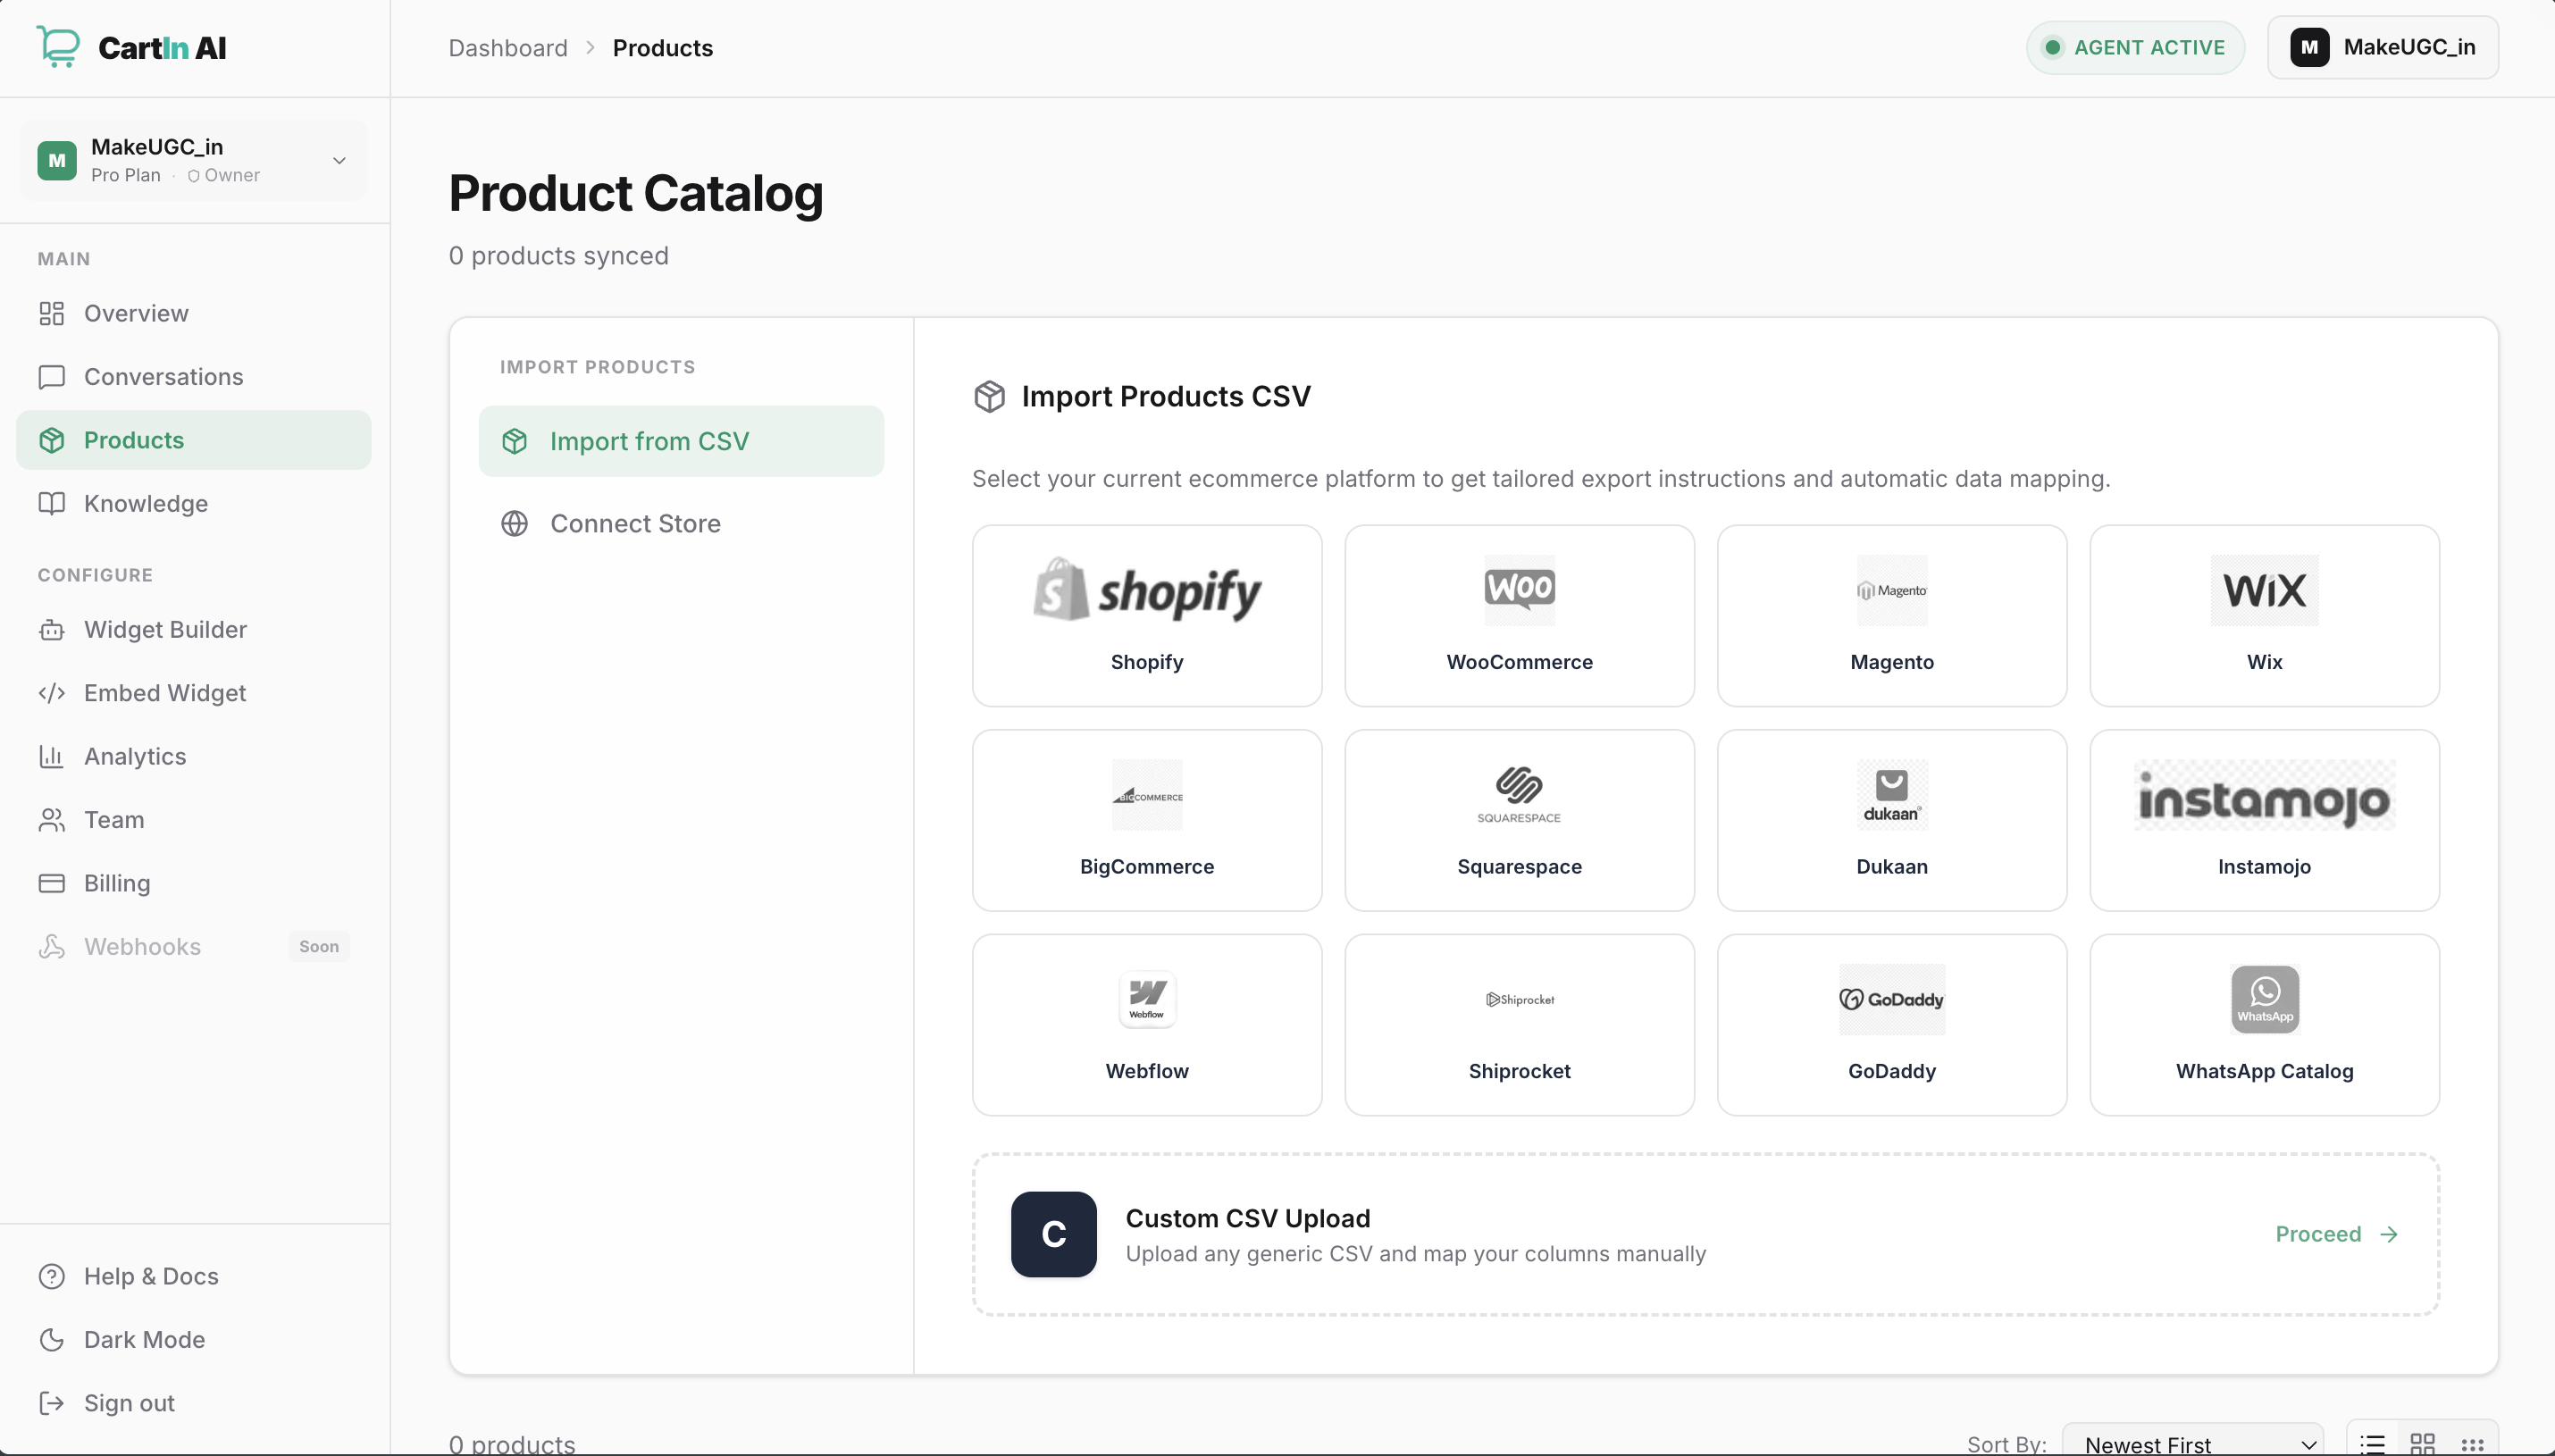Open Billing page
The height and width of the screenshot is (1456, 2555).
[194, 884]
